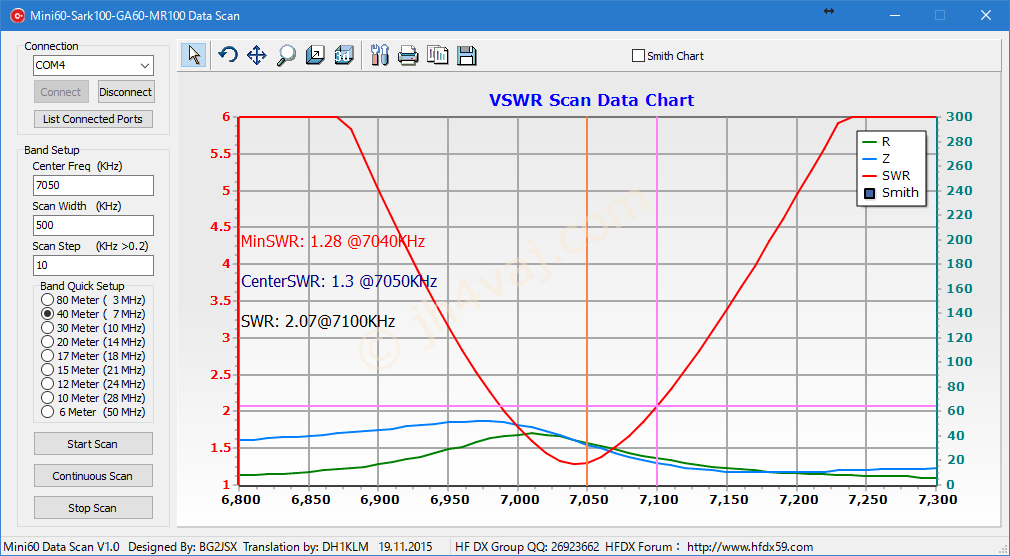Viewport: 1010px width, 556px height.
Task: Click the 19.11.2015 date in status bar
Action: [x=405, y=547]
